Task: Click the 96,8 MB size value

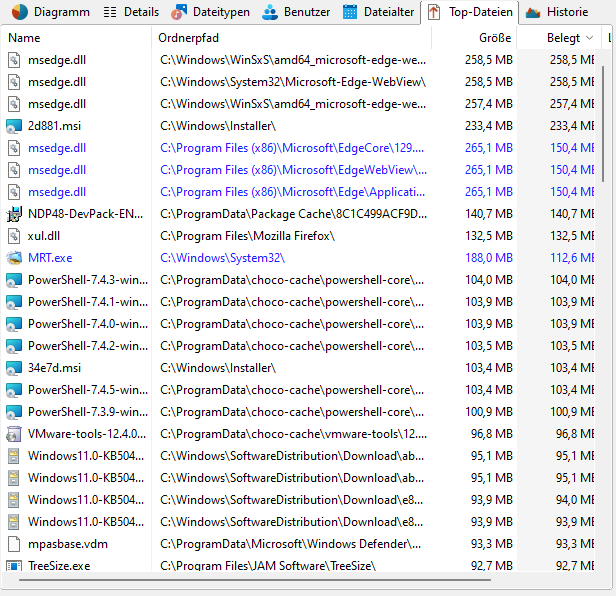Action: tap(492, 434)
